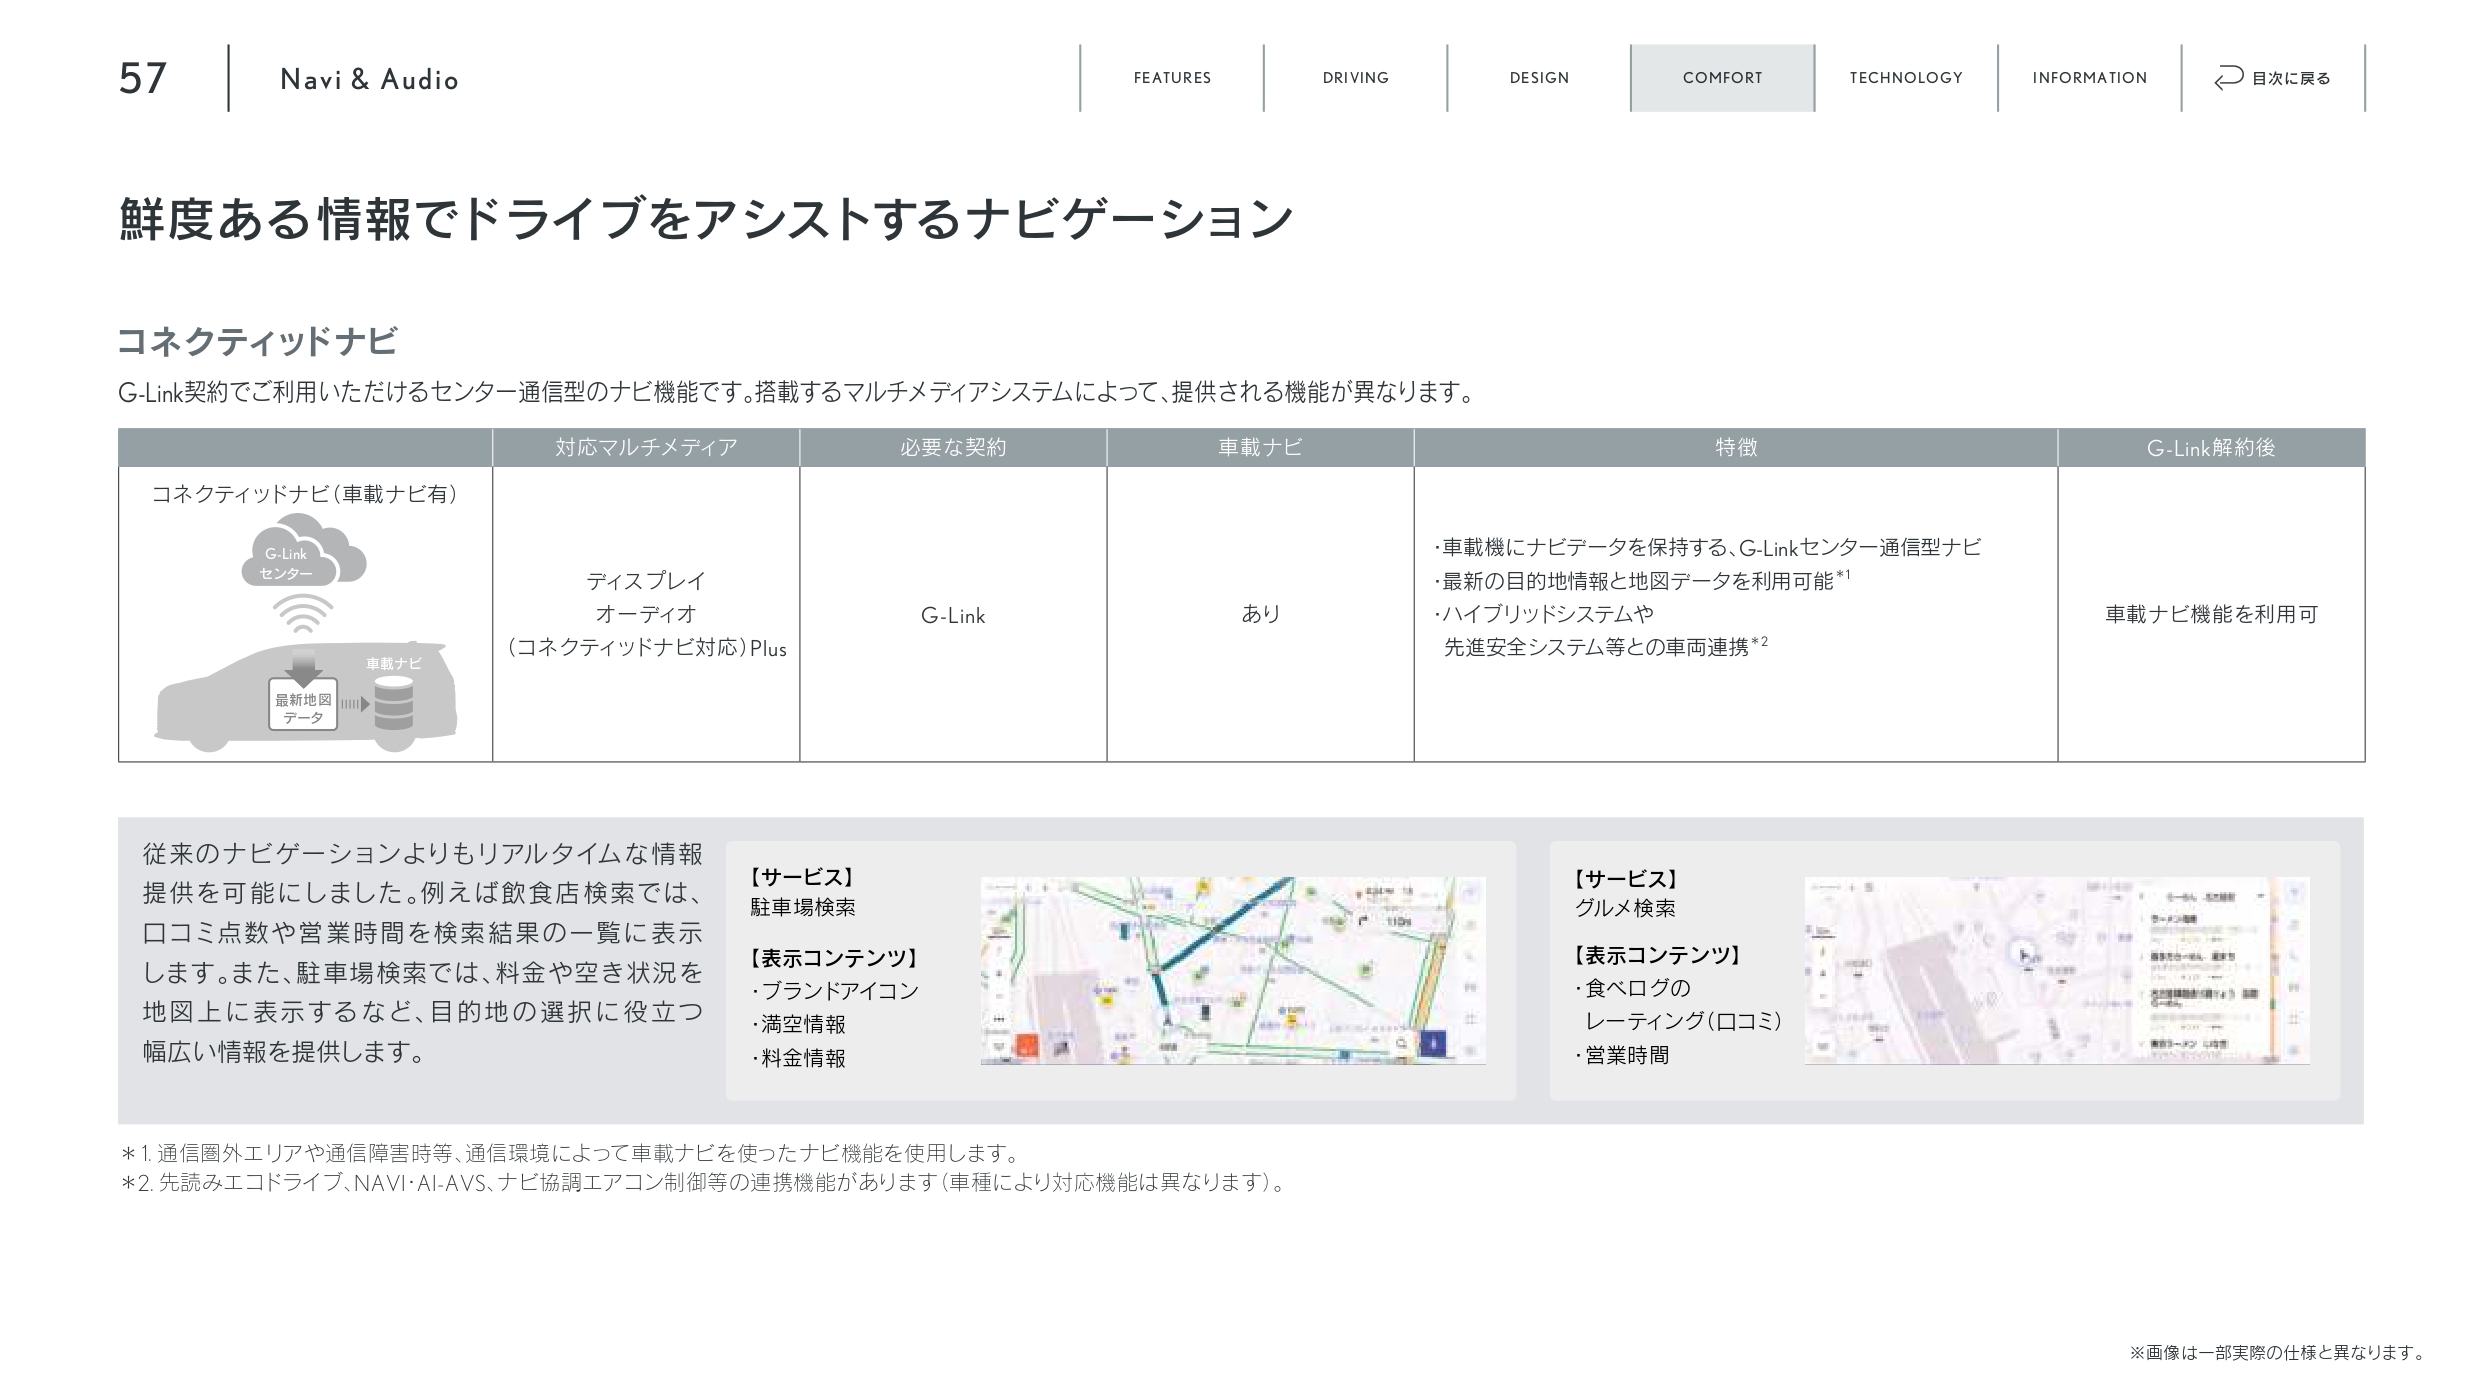This screenshot has width=2482, height=1397.
Task: Click the G-Linkセンター cloud icon
Action: click(302, 553)
